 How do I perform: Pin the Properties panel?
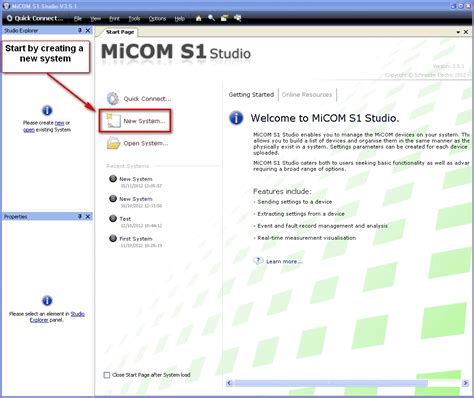pos(80,216)
